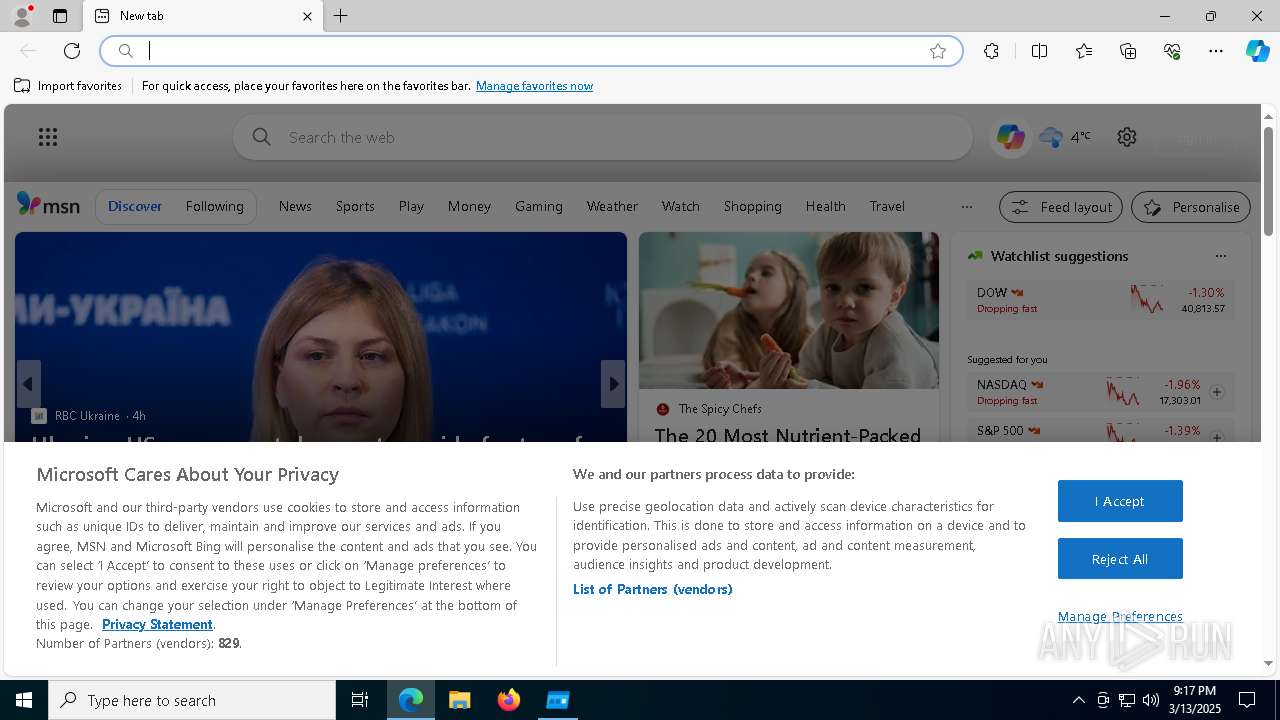Add NASDAQ to watchlist
This screenshot has width=1280, height=720.
click(x=1217, y=392)
